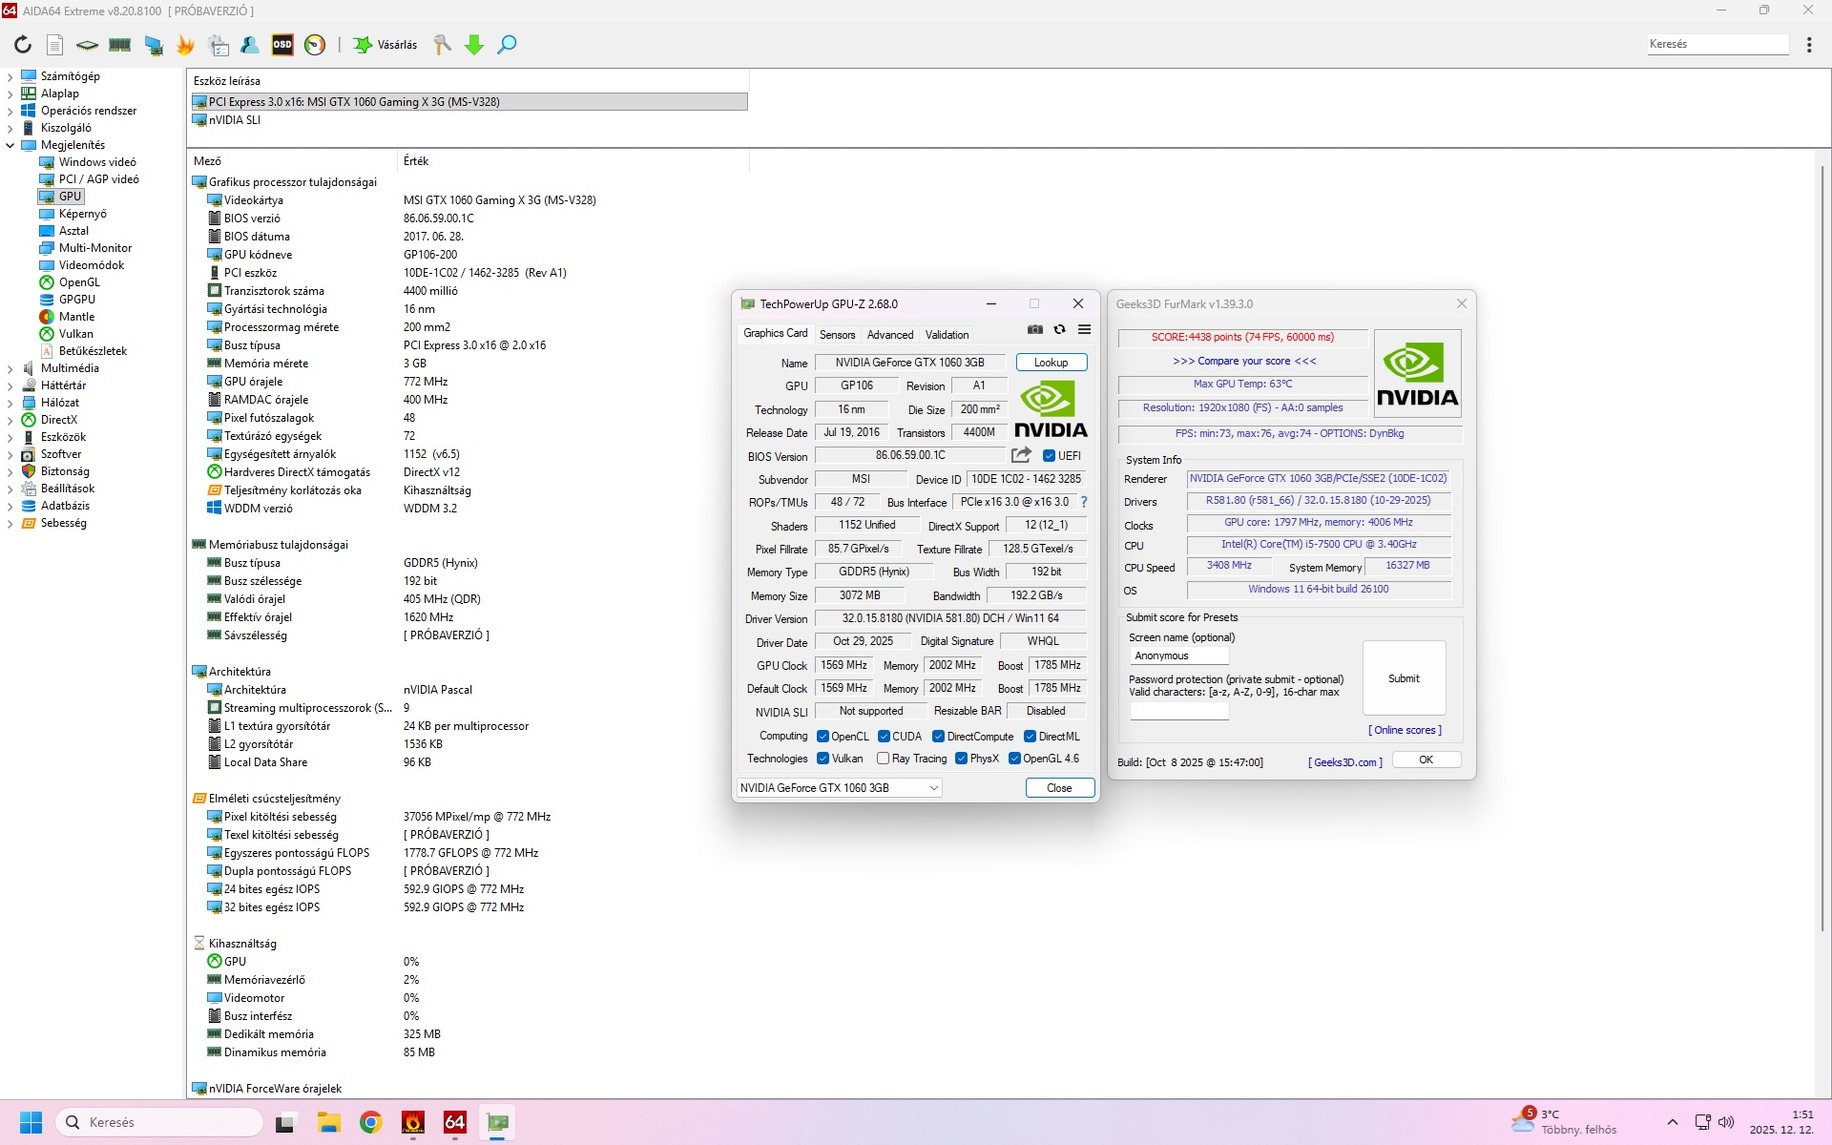Click the gauge benchmark icon in AIDA64 toolbar
This screenshot has width=1832, height=1145.
[x=315, y=45]
